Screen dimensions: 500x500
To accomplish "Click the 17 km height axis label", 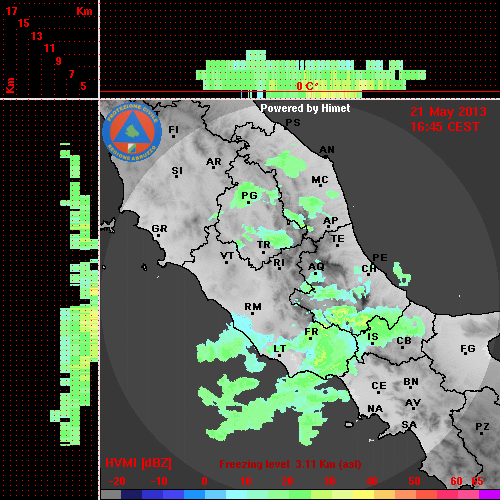I will click(x=11, y=11).
